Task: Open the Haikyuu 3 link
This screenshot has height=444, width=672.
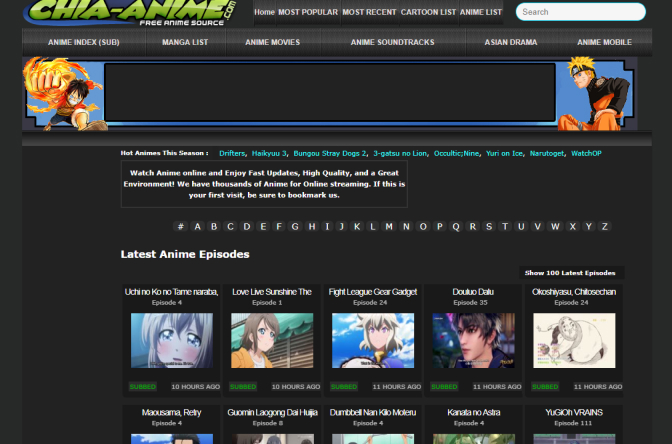Action: click(x=269, y=153)
